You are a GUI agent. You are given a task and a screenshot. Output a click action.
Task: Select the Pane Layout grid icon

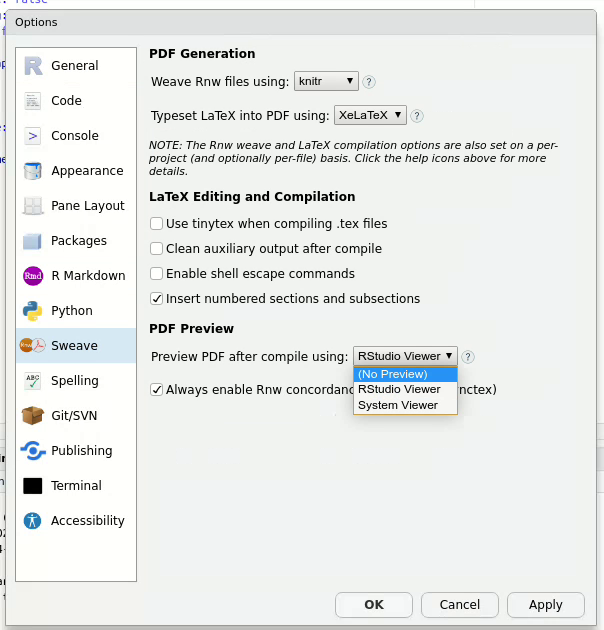(33, 206)
